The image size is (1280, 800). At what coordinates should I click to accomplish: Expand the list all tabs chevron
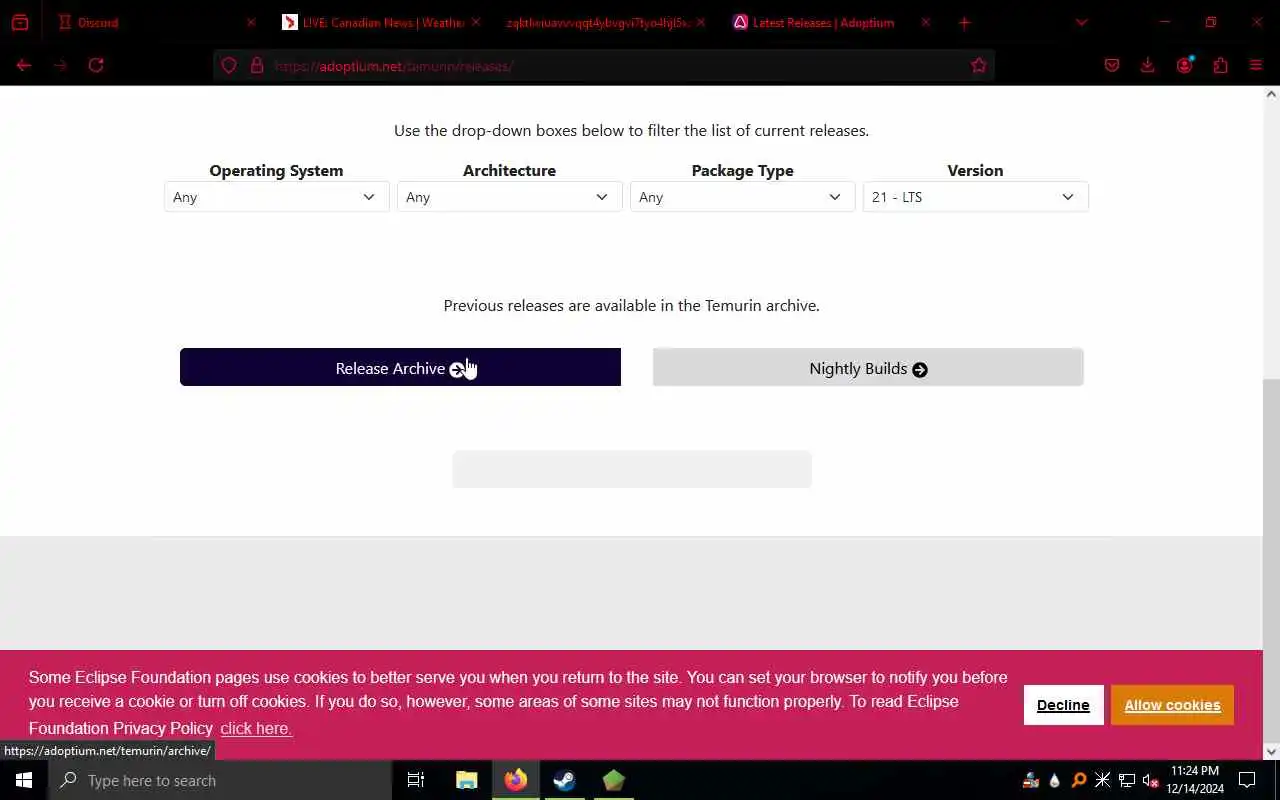[1081, 22]
